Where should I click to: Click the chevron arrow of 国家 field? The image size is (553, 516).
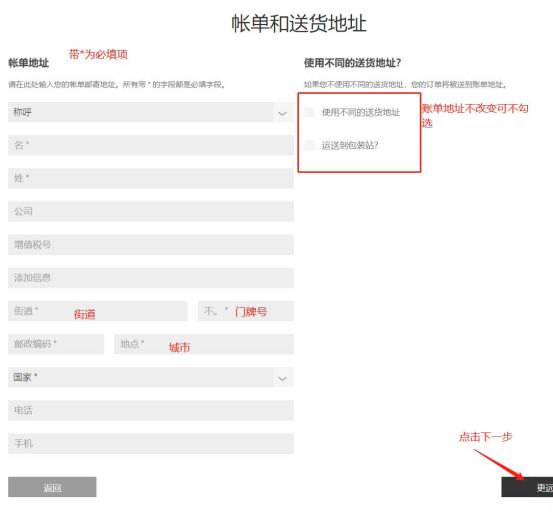[282, 378]
